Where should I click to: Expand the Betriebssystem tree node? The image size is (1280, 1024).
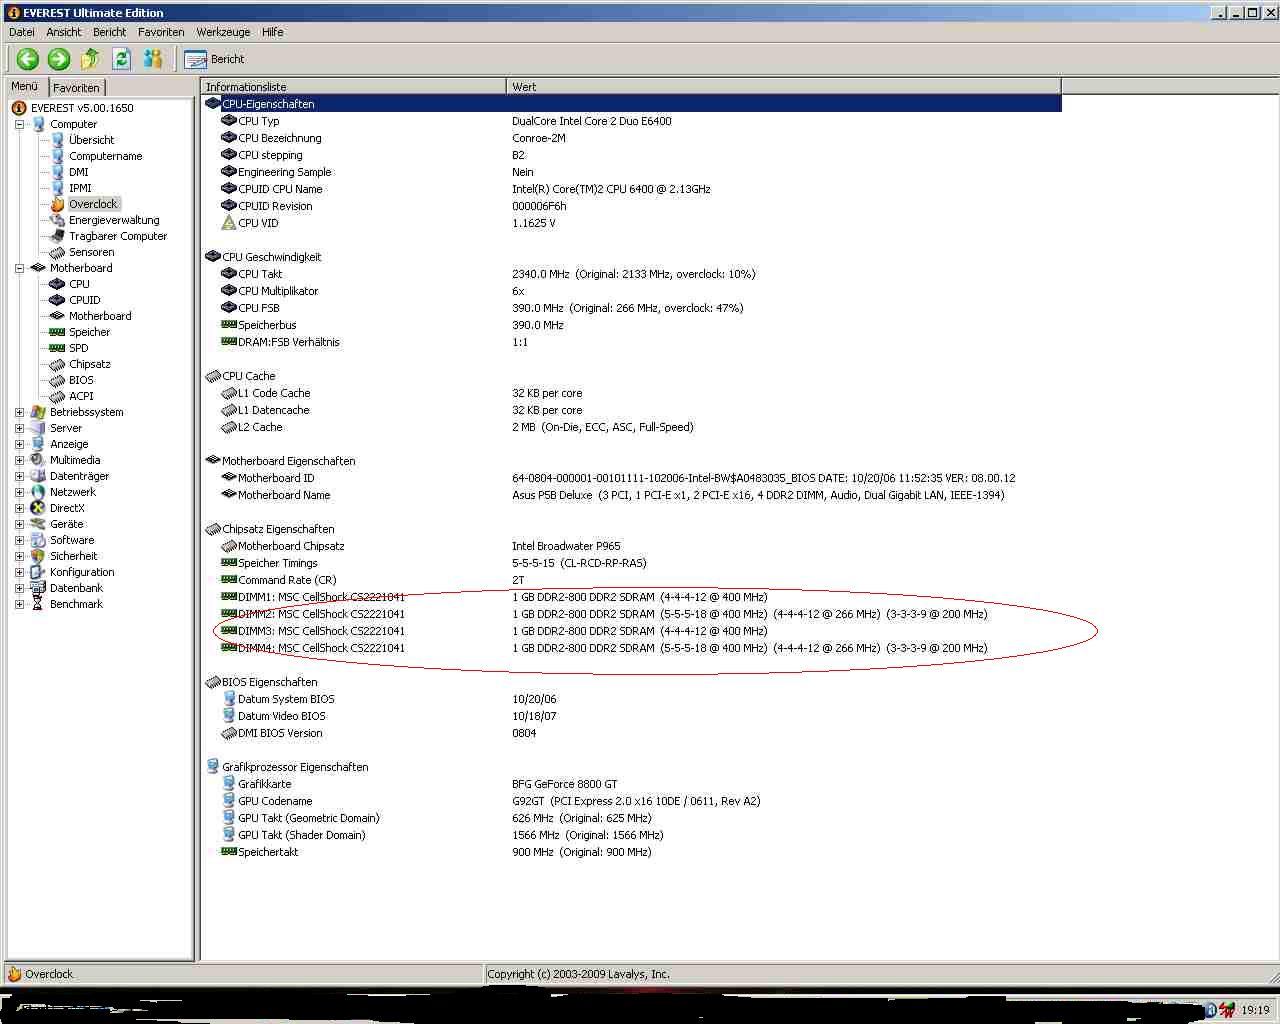point(19,412)
